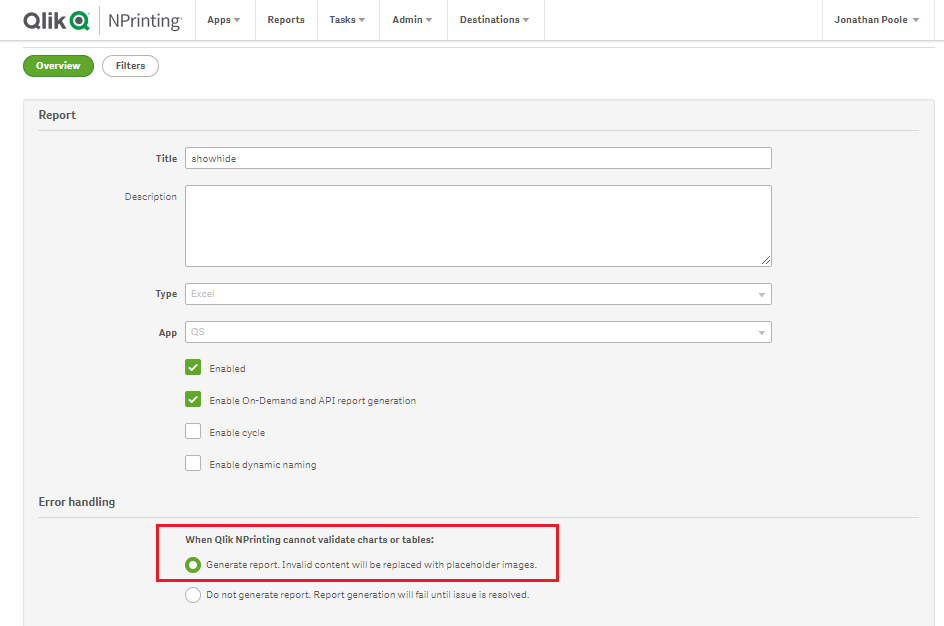944x626 pixels.
Task: Open the Apps menu
Action: coord(224,20)
